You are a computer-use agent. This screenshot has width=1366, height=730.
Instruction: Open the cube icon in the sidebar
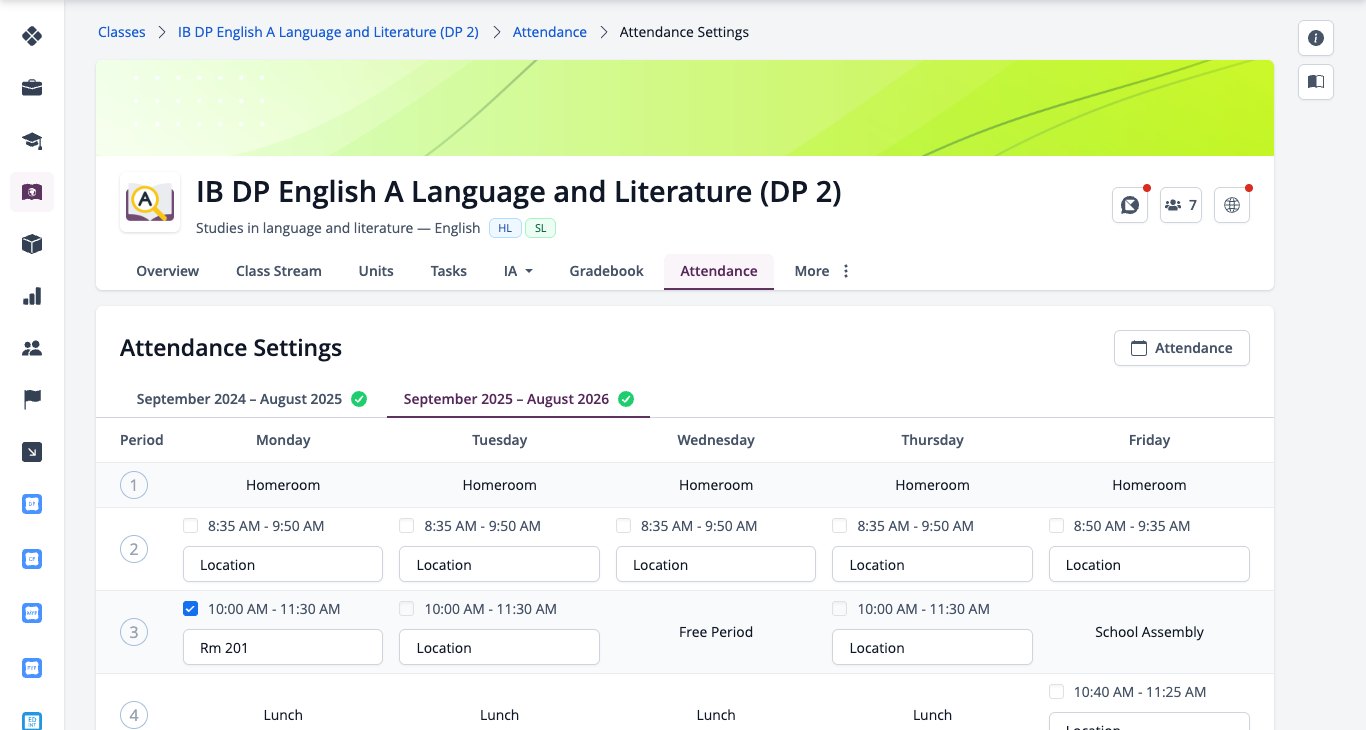pyautogui.click(x=32, y=244)
